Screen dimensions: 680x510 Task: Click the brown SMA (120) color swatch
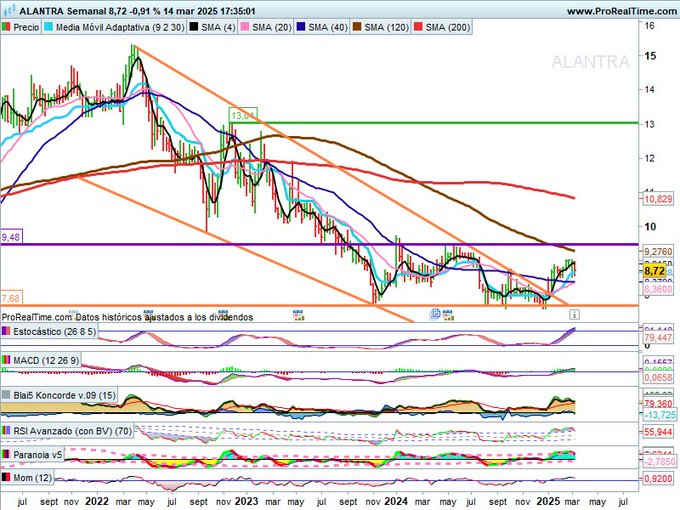(x=356, y=27)
